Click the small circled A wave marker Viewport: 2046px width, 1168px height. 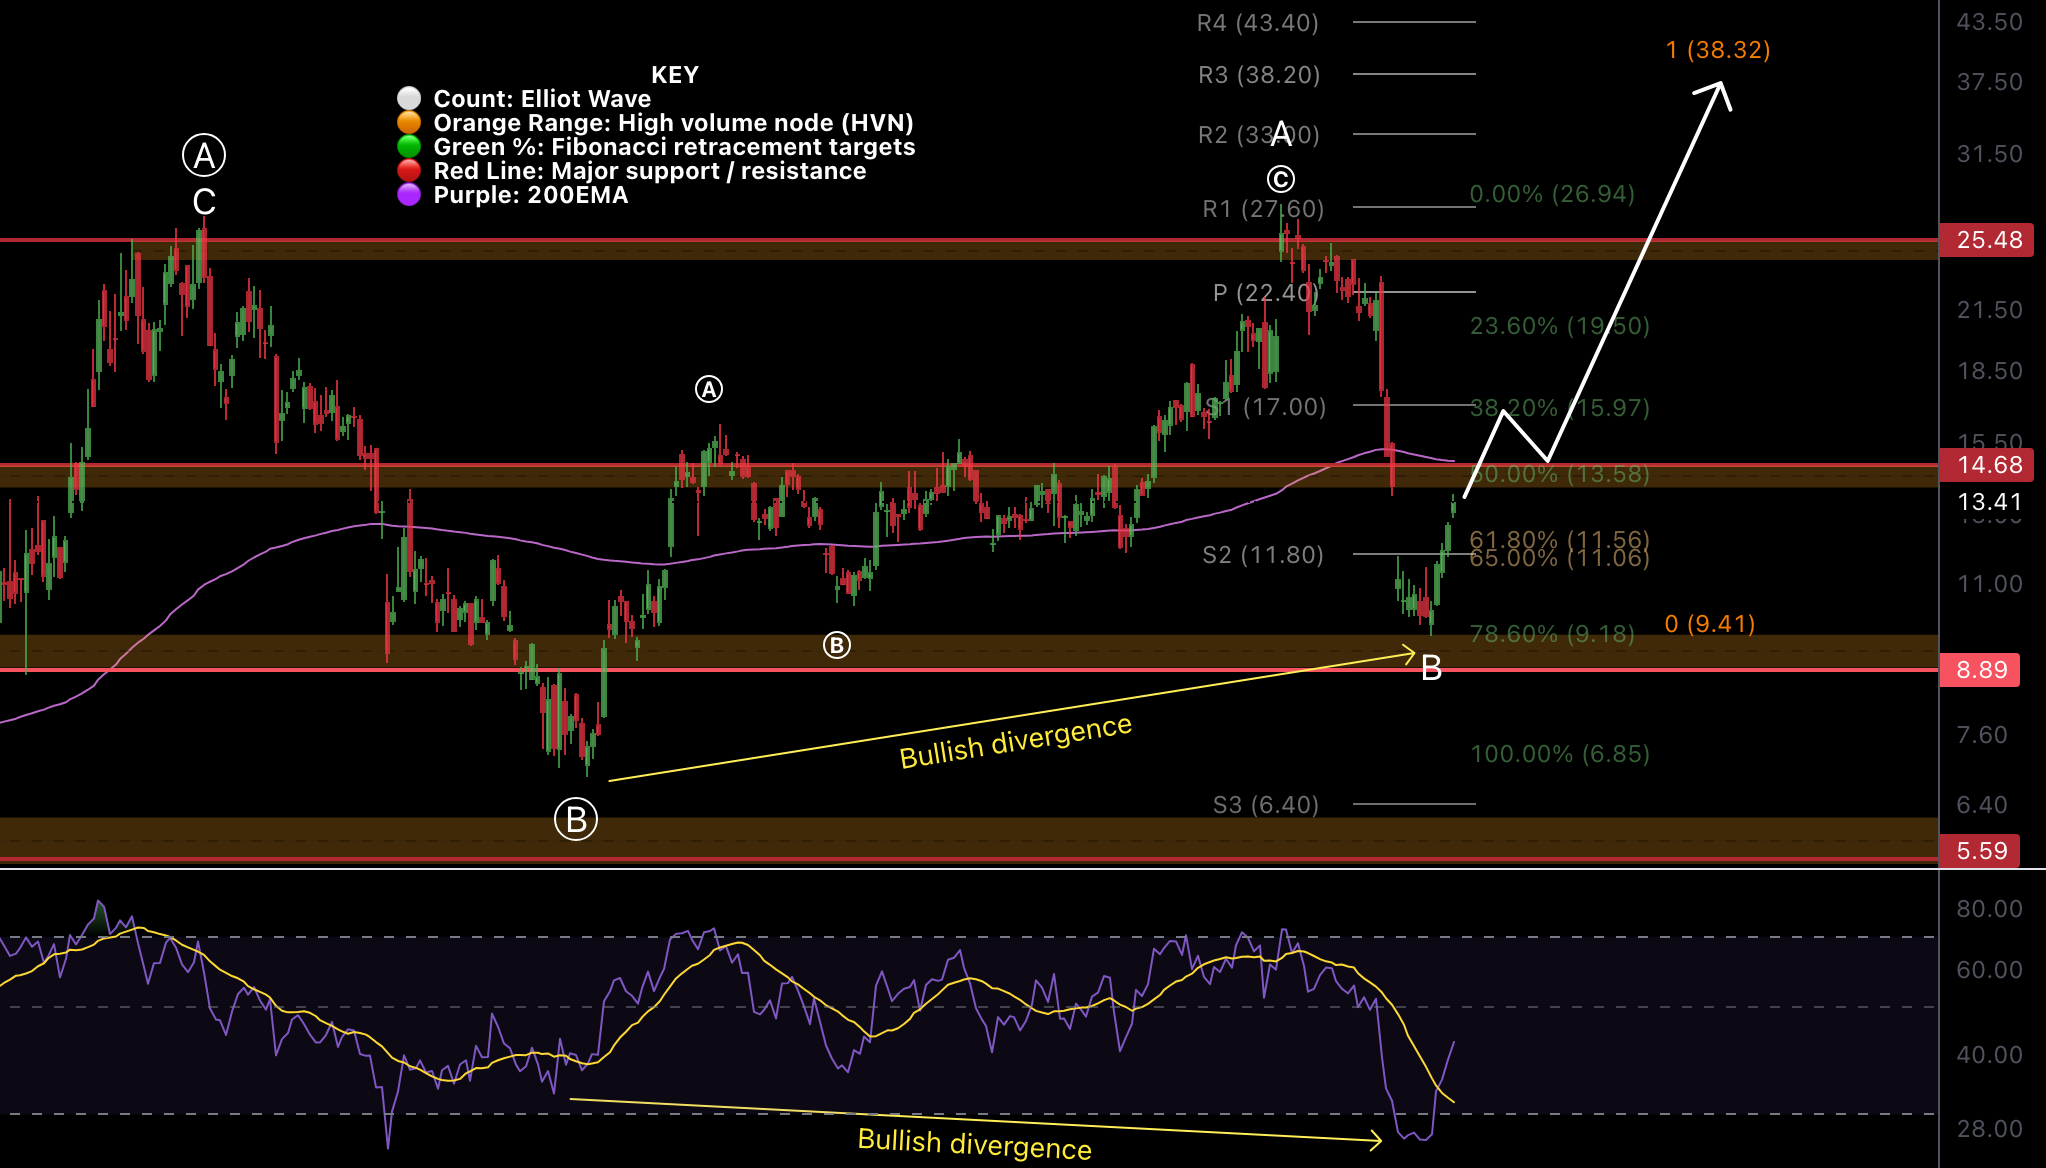pos(709,389)
